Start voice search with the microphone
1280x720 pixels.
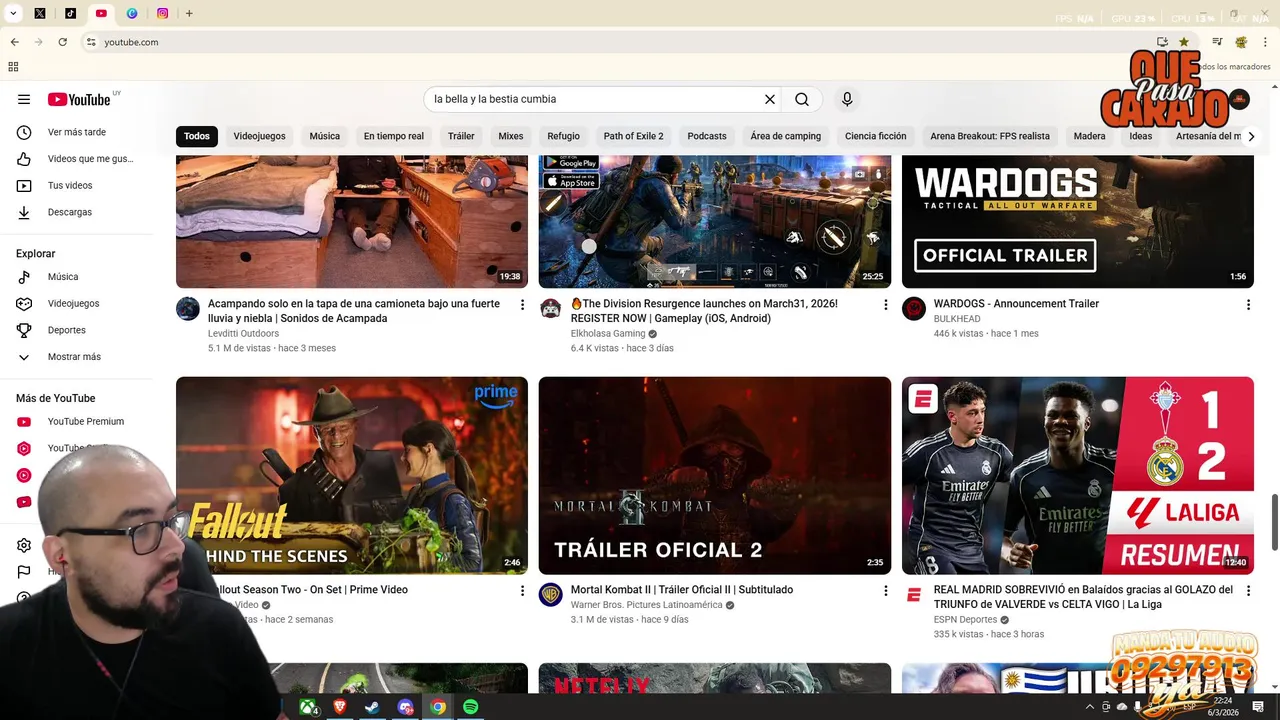[847, 99]
